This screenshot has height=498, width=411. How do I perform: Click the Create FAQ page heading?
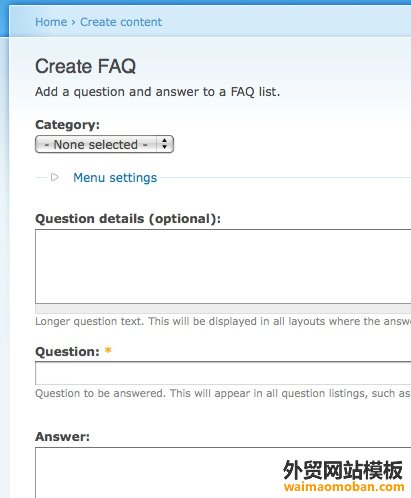pyautogui.click(x=86, y=66)
